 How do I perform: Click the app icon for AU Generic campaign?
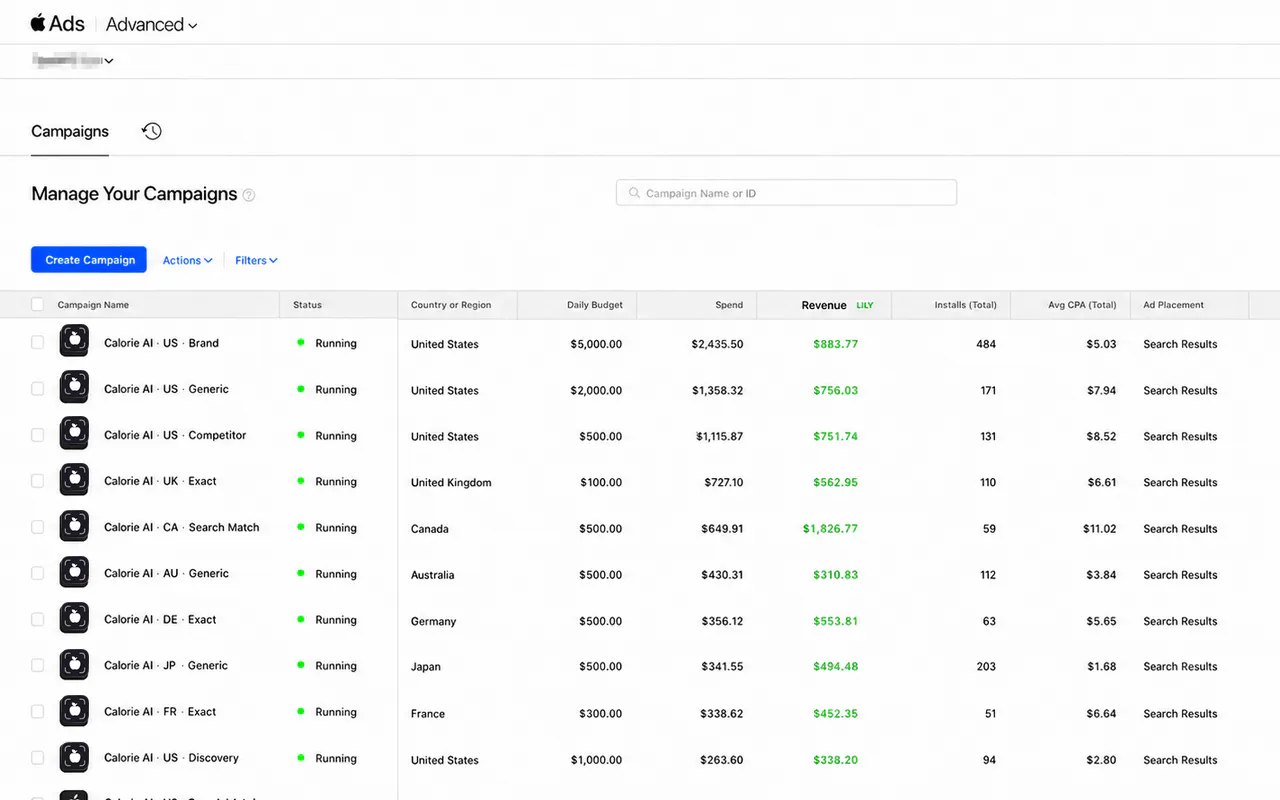pyautogui.click(x=74, y=572)
